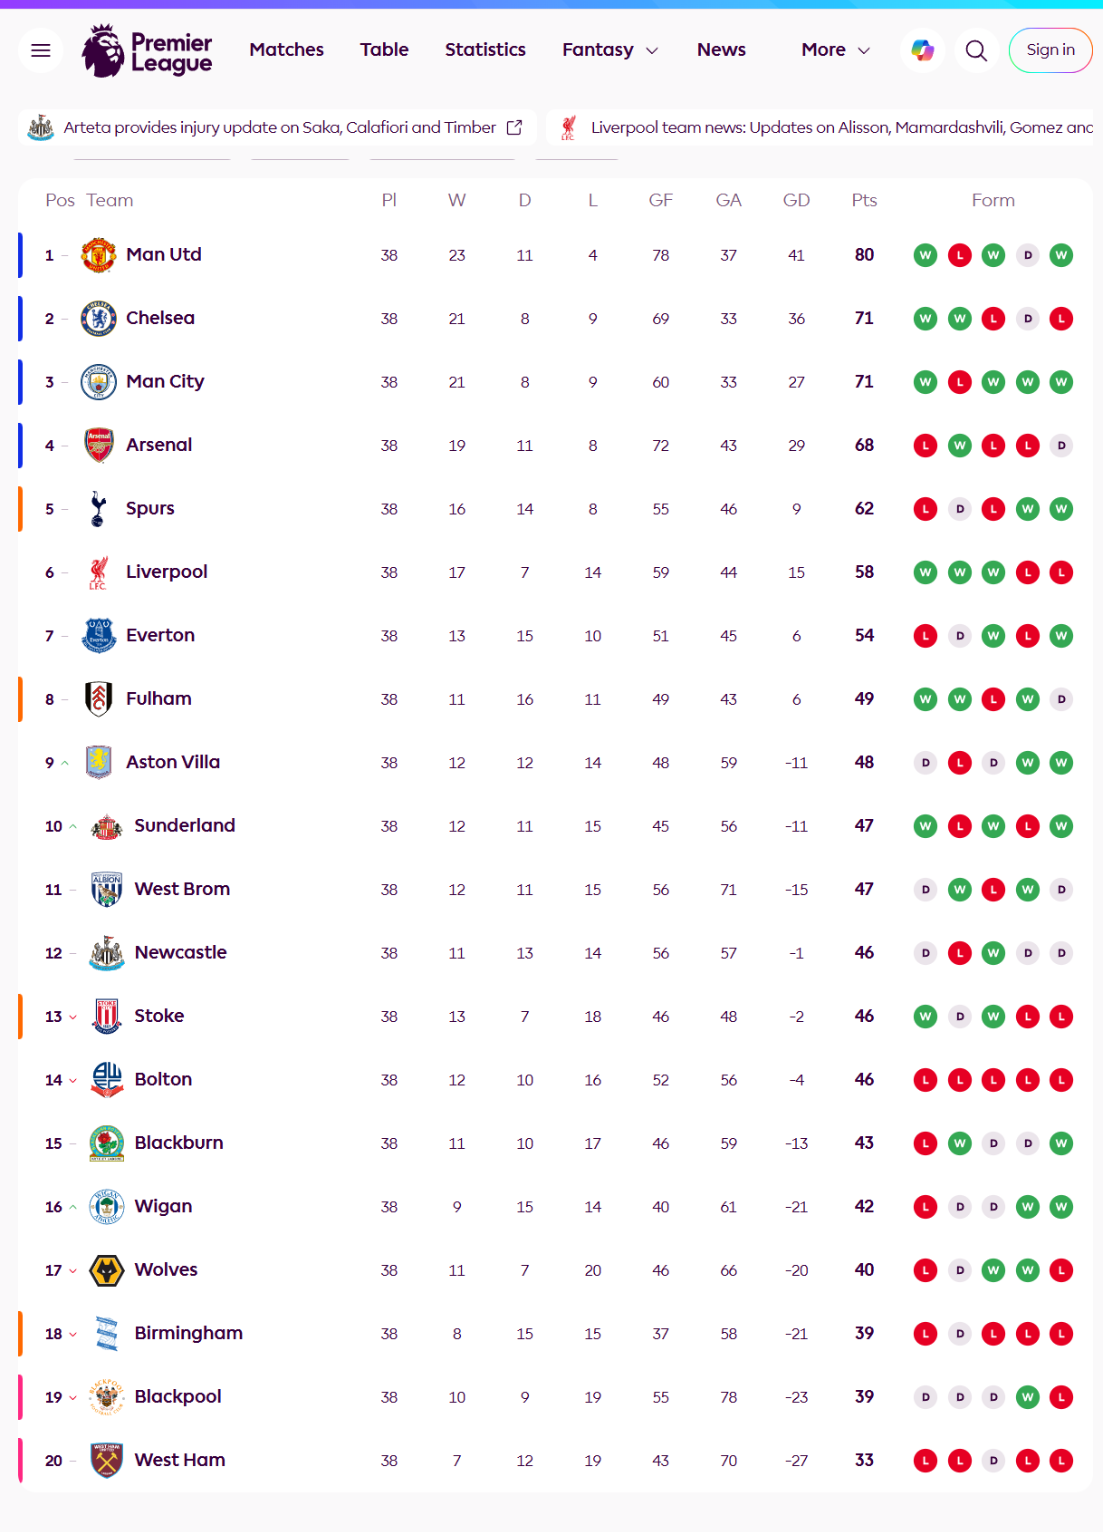Click the Man Utd club crest
The width and height of the screenshot is (1103, 1532).
pos(98,255)
